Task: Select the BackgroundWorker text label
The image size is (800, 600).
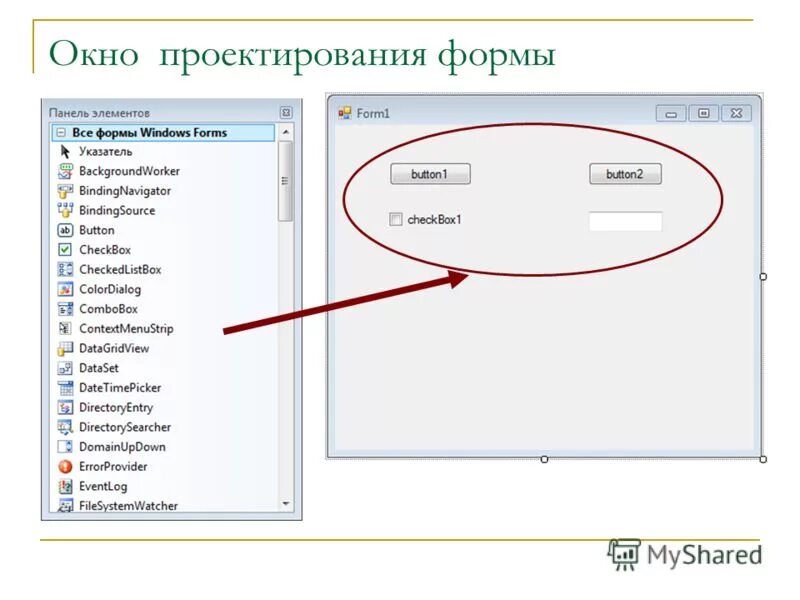Action: 129,171
